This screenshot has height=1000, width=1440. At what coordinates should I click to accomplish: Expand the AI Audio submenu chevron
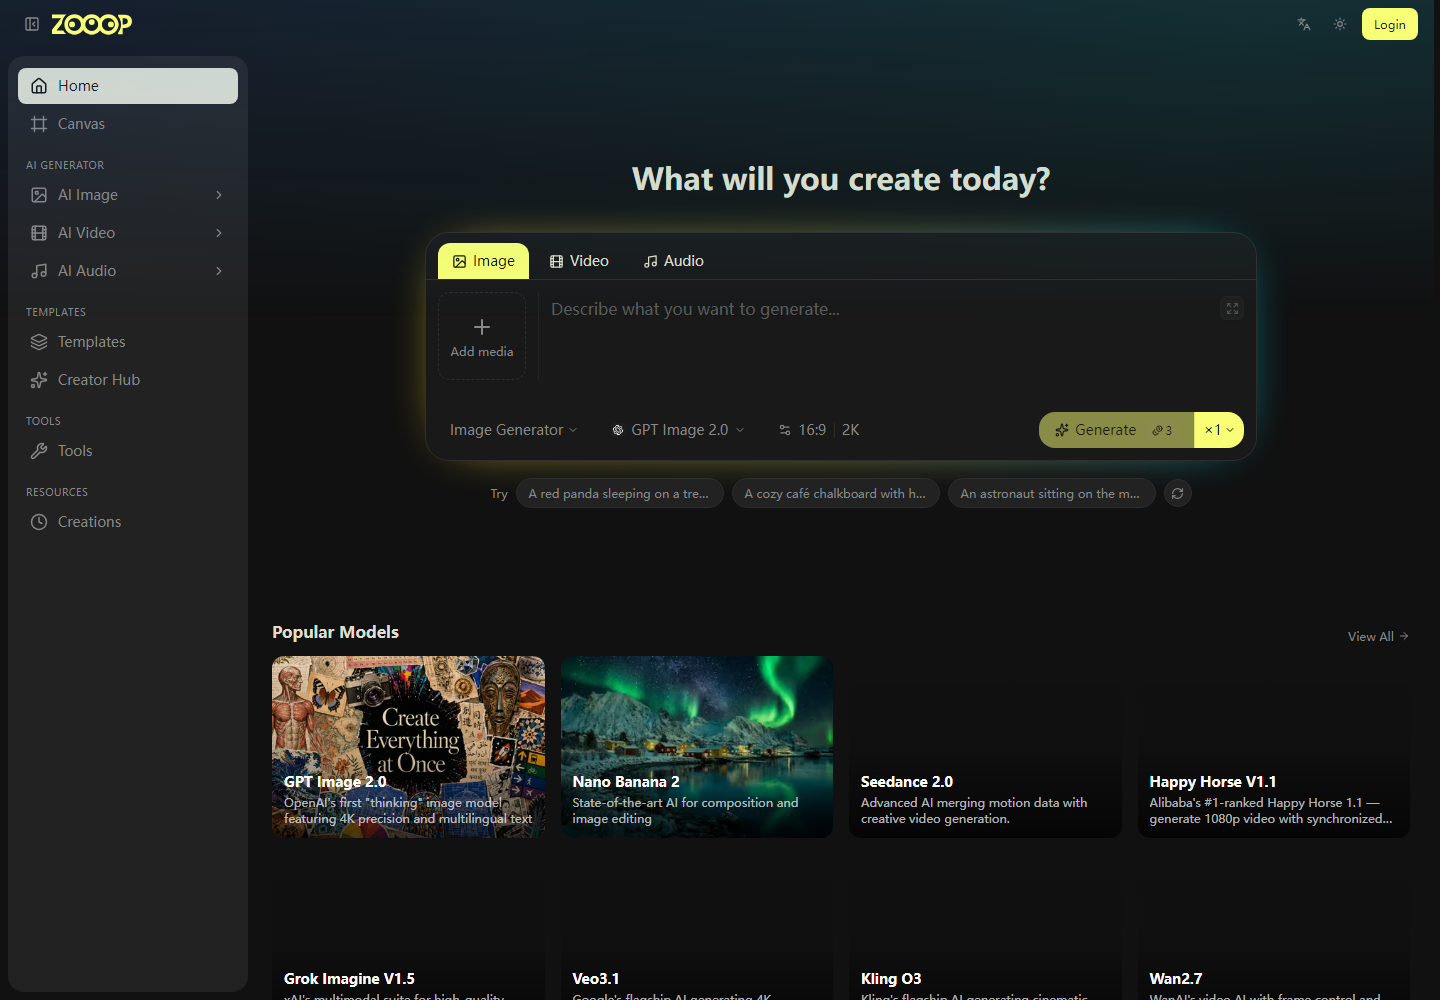tap(219, 271)
